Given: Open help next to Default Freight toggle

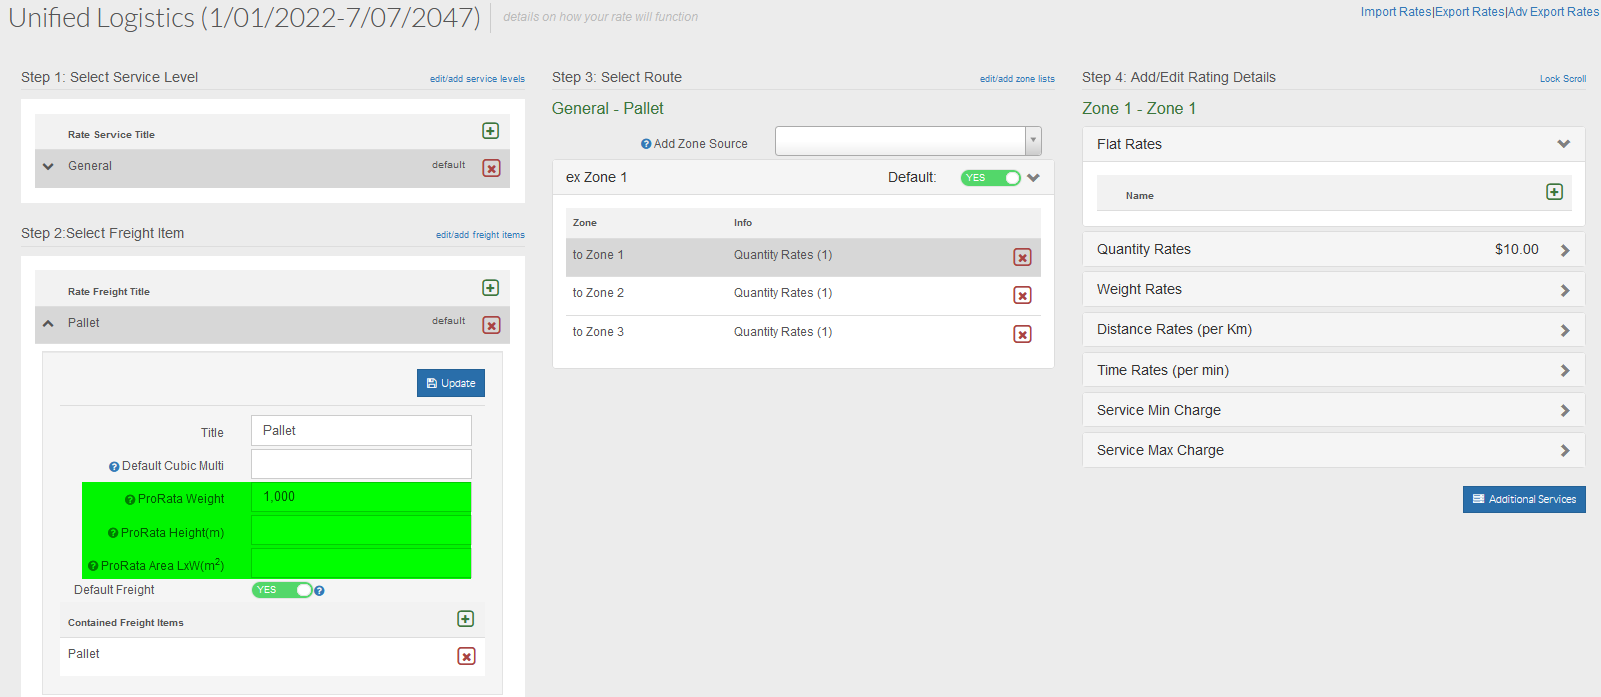Looking at the screenshot, I should tap(319, 591).
